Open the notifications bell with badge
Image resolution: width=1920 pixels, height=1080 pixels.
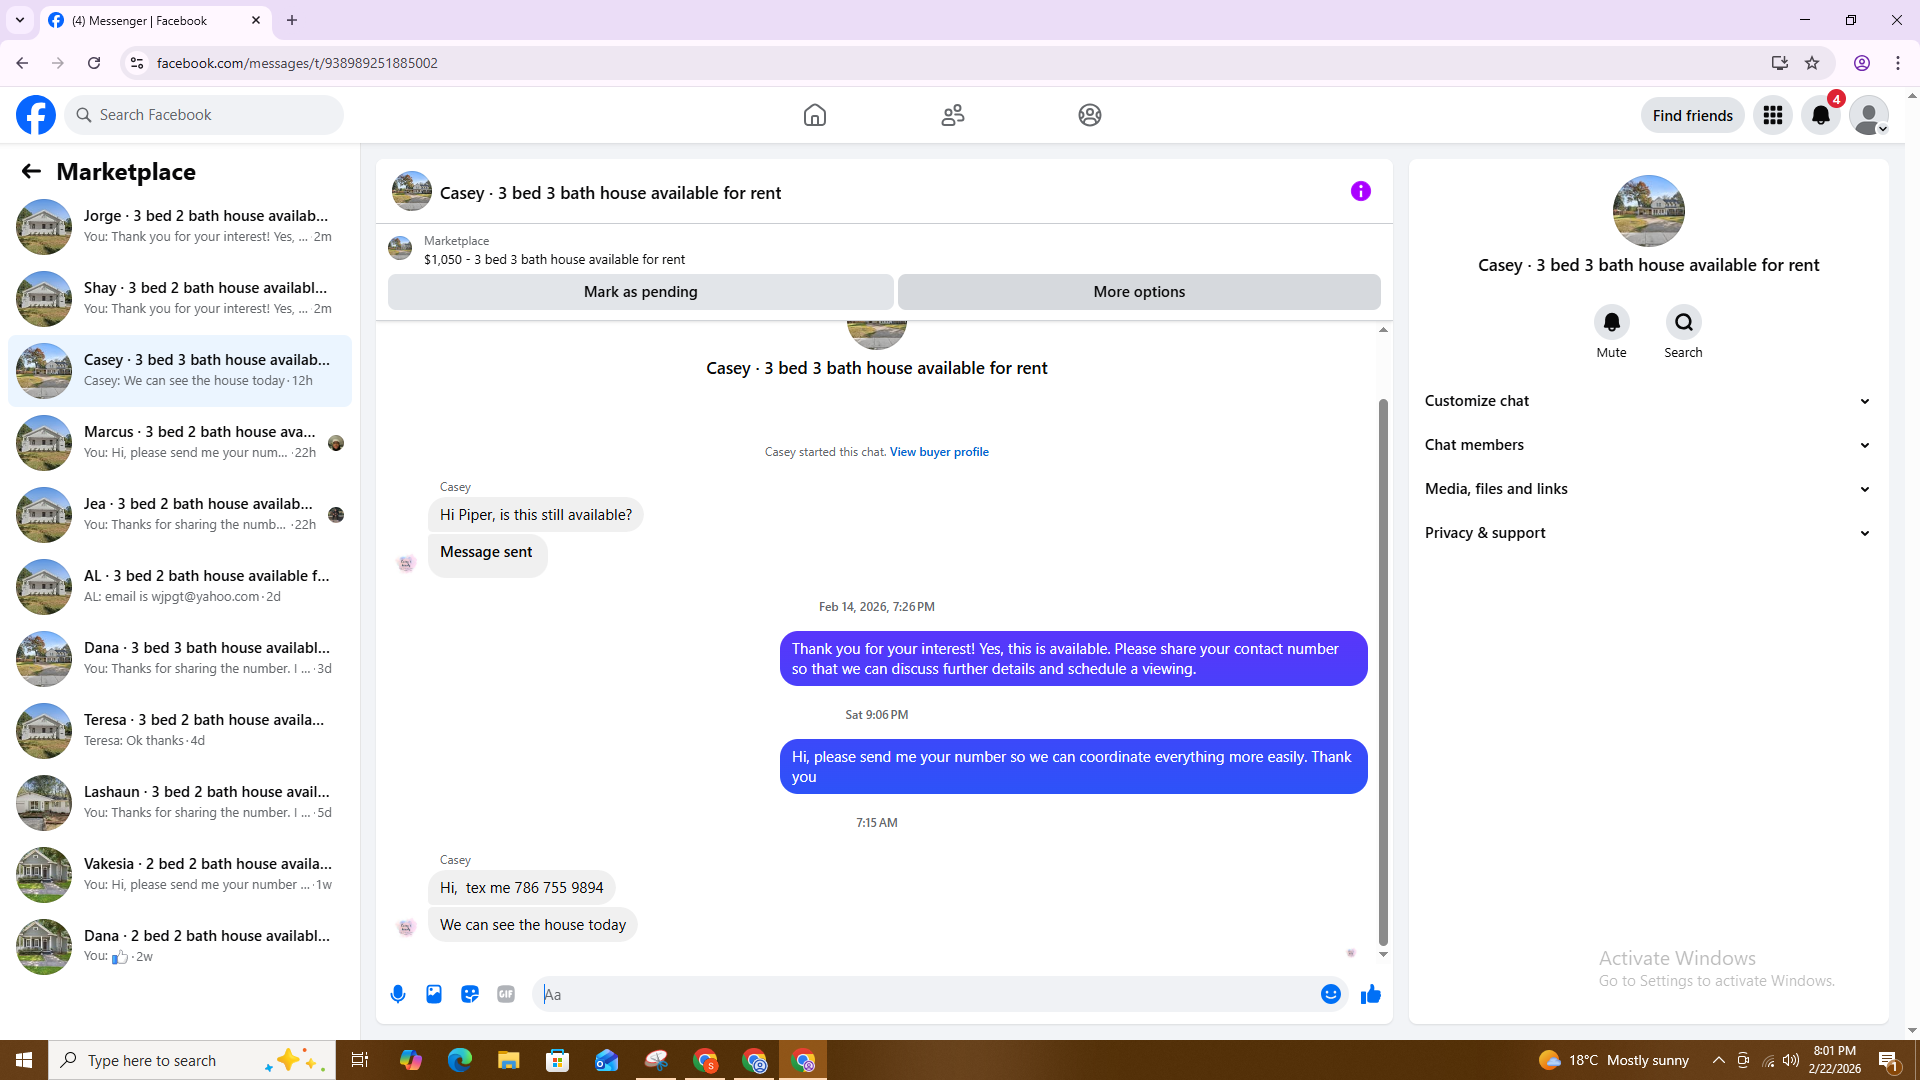click(1821, 115)
